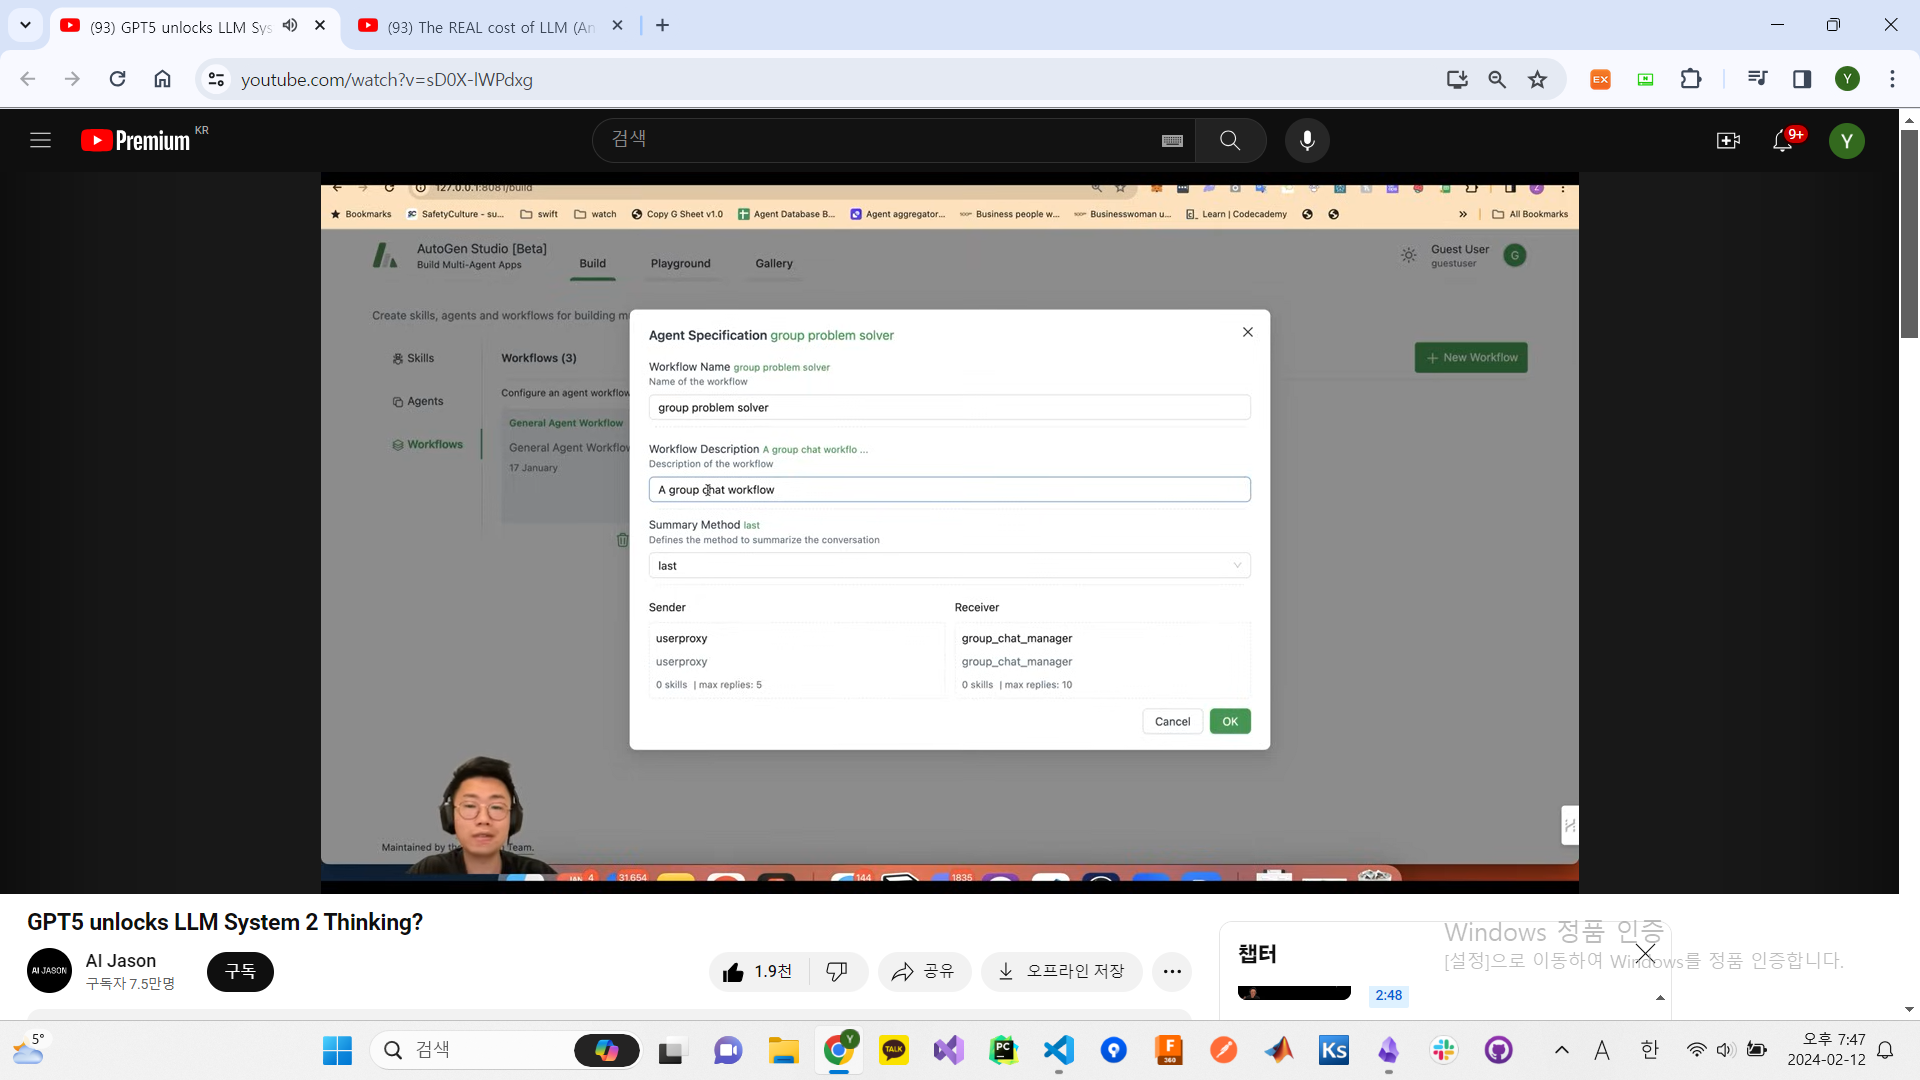Open Chrome extensions puzzle icon

[1691, 79]
